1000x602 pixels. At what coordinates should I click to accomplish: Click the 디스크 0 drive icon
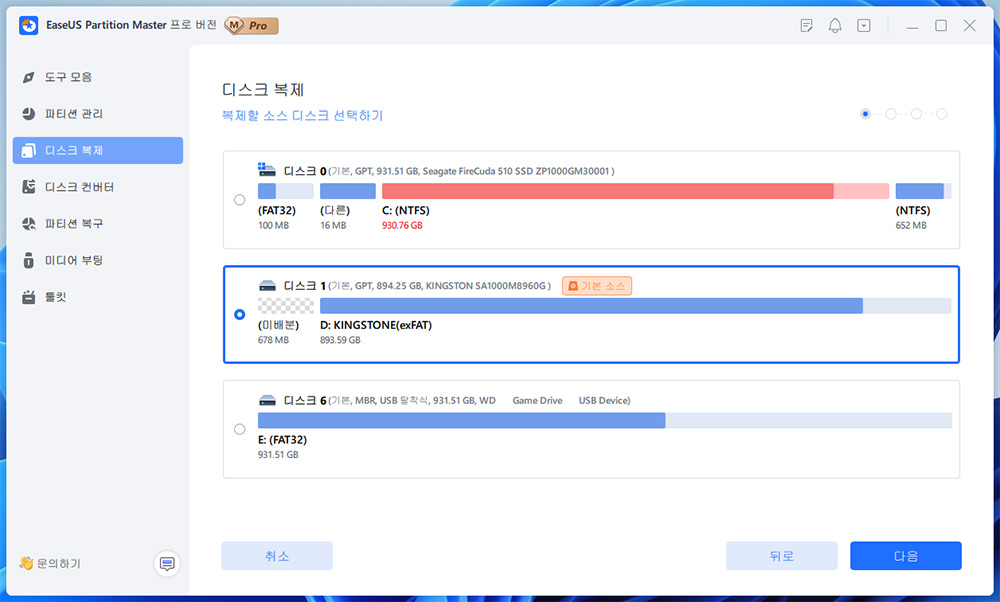[x=267, y=170]
